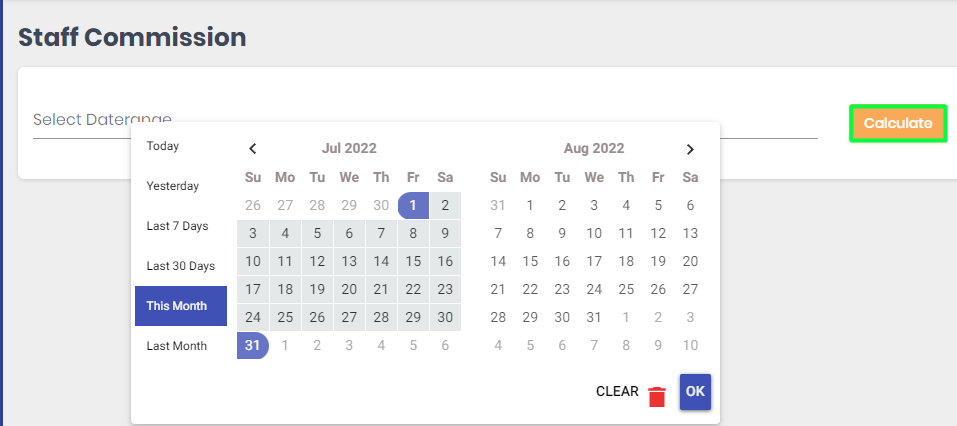This screenshot has width=957, height=426.
Task: Click the orange Calculate button
Action: pos(898,123)
